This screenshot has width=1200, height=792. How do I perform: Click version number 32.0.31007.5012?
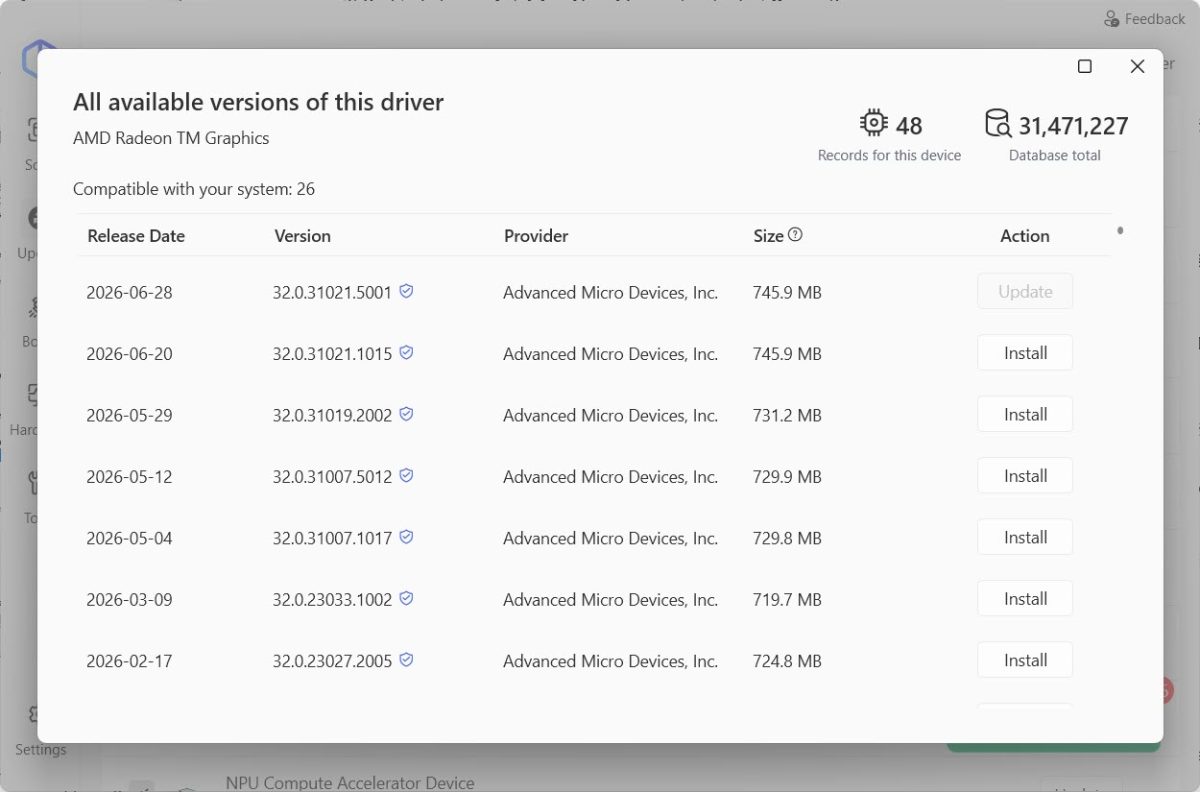(x=332, y=477)
